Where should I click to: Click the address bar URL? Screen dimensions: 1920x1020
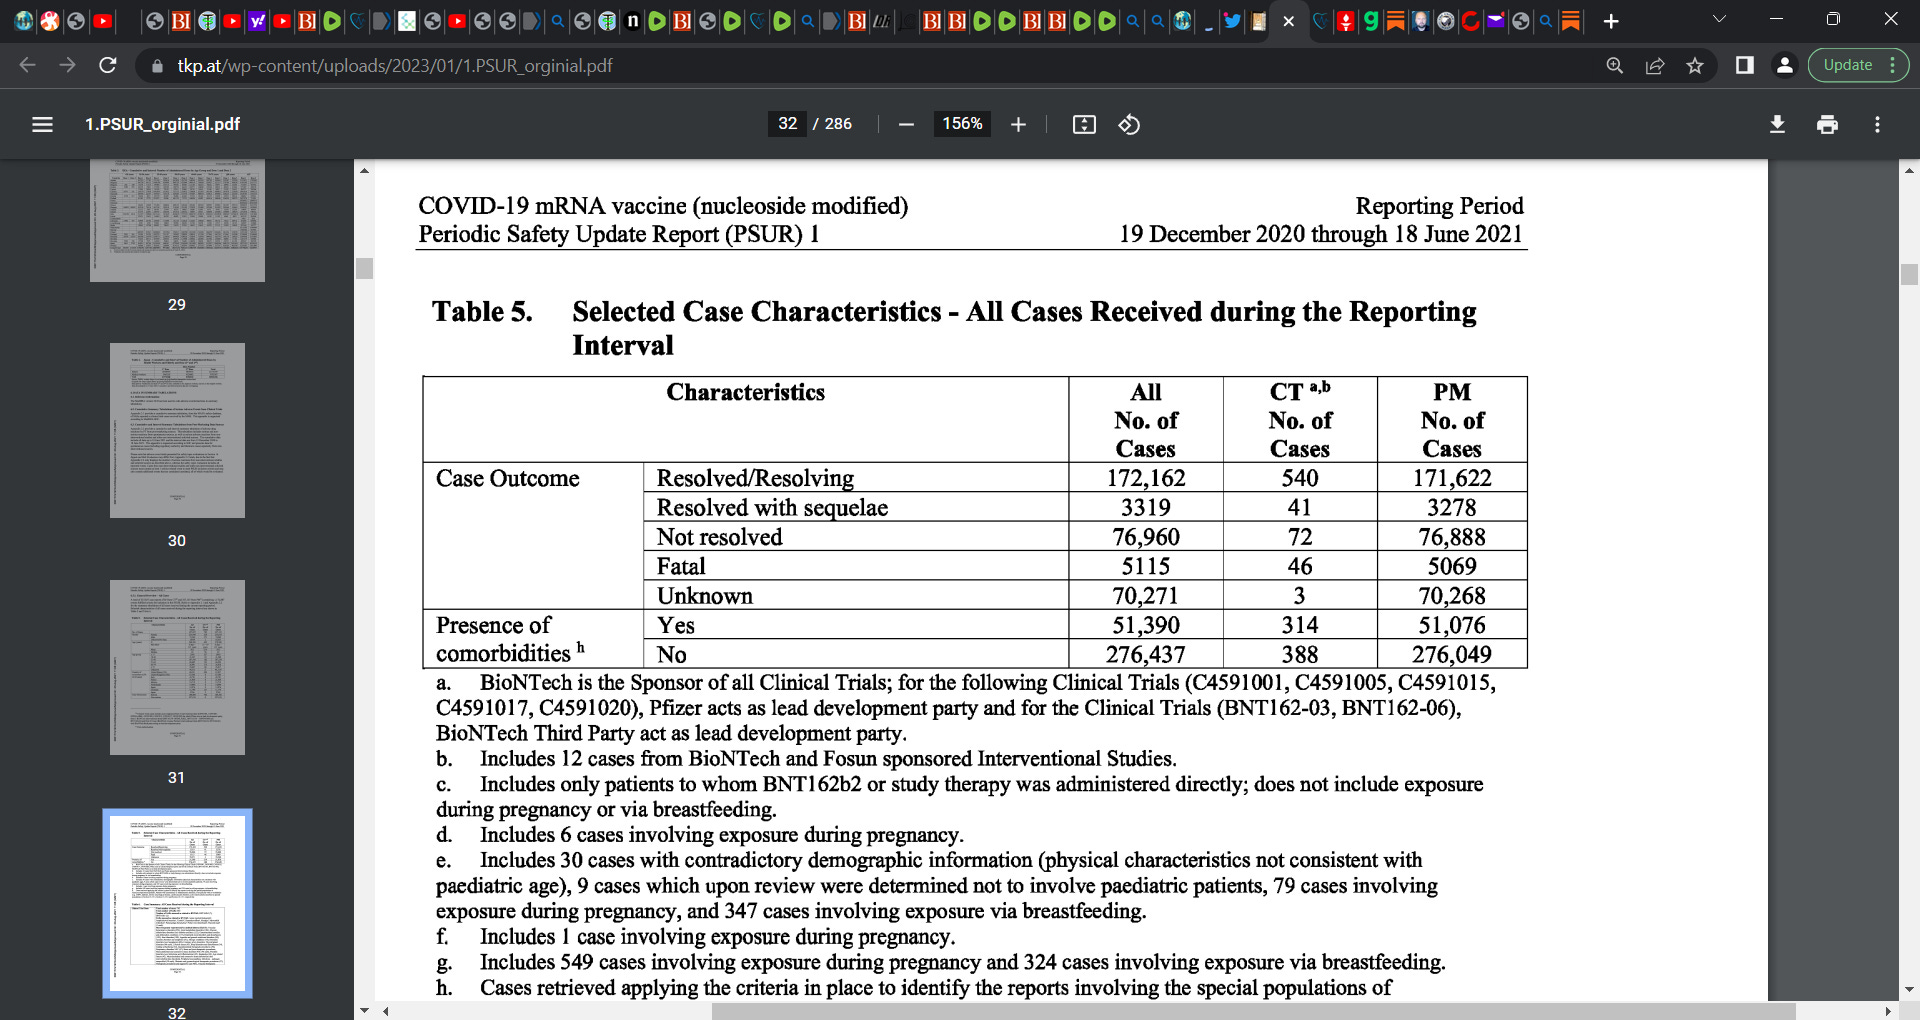click(x=395, y=66)
